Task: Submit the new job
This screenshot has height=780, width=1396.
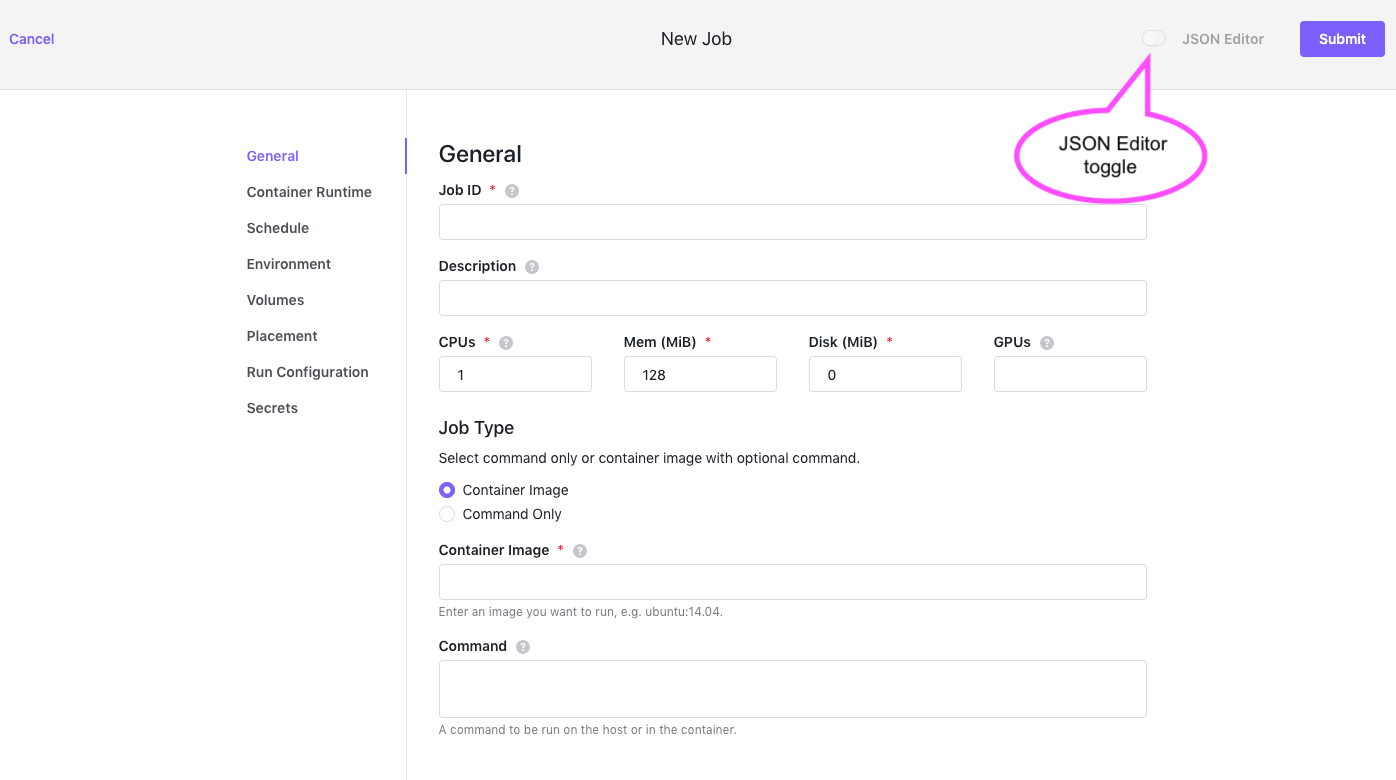Action: pos(1342,39)
